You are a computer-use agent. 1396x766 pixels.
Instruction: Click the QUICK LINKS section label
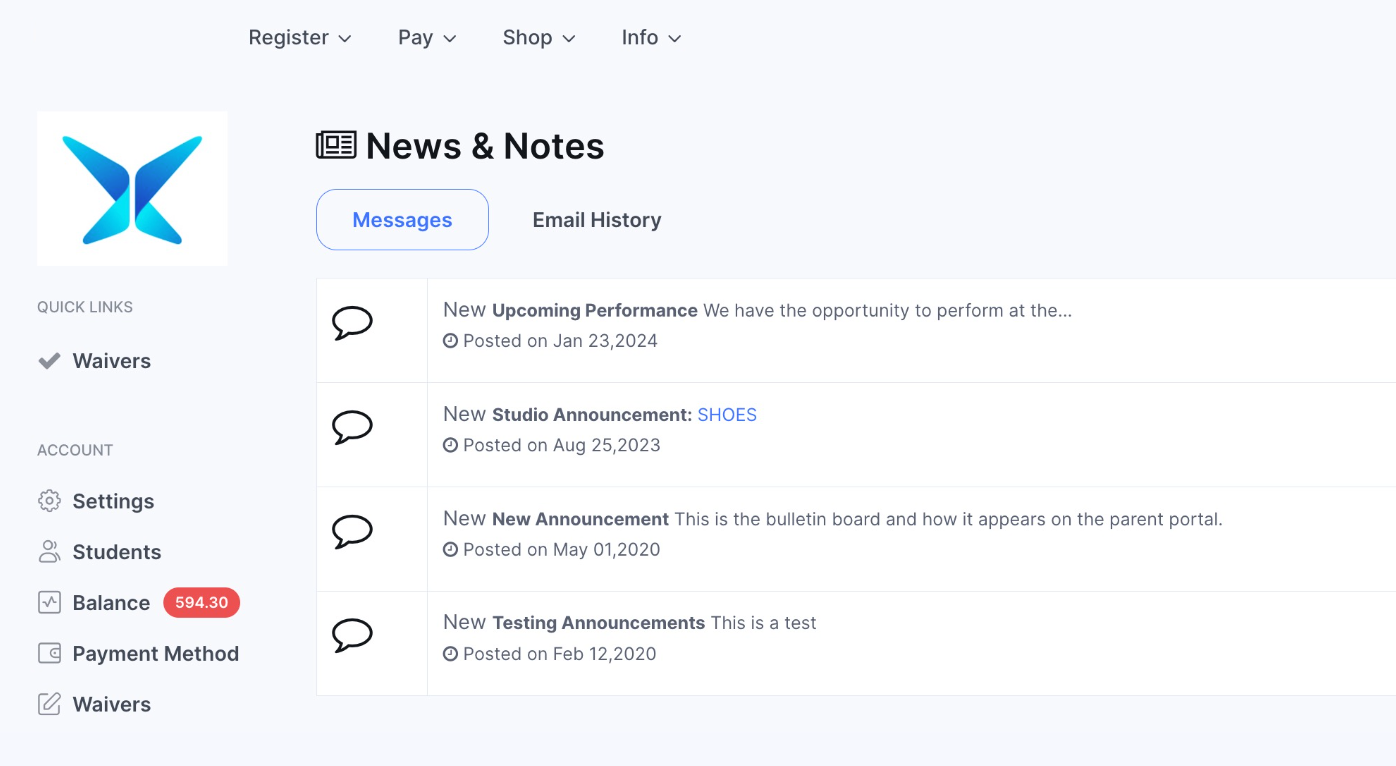coord(85,307)
